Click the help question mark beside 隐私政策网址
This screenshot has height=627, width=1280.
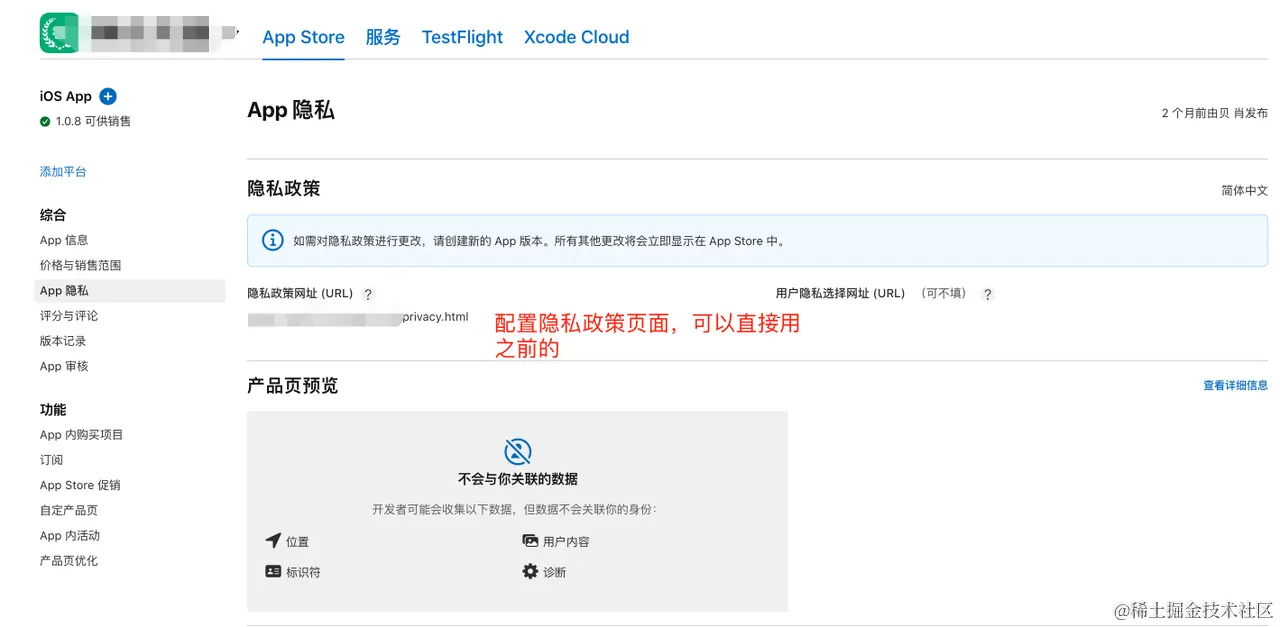coord(368,294)
